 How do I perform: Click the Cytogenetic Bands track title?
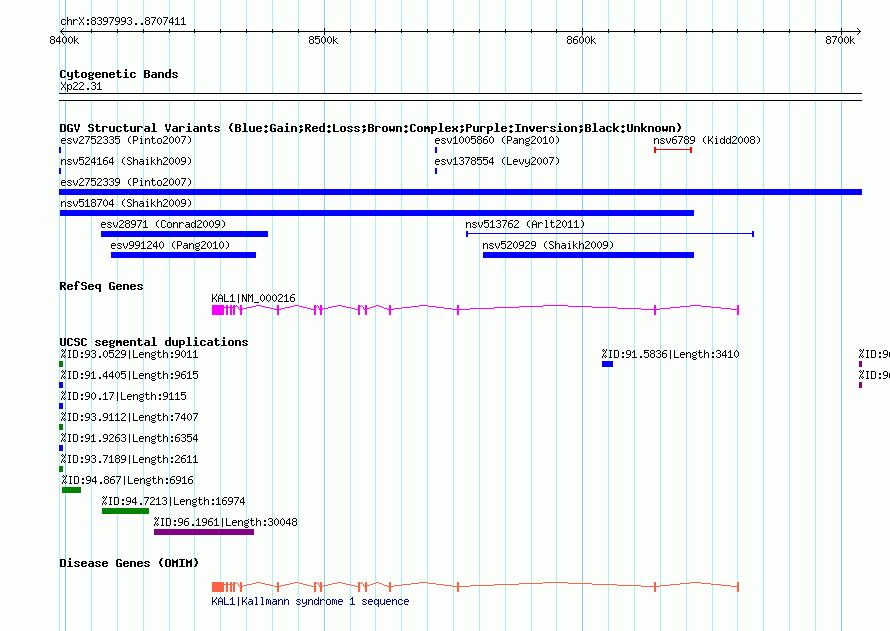pyautogui.click(x=119, y=74)
